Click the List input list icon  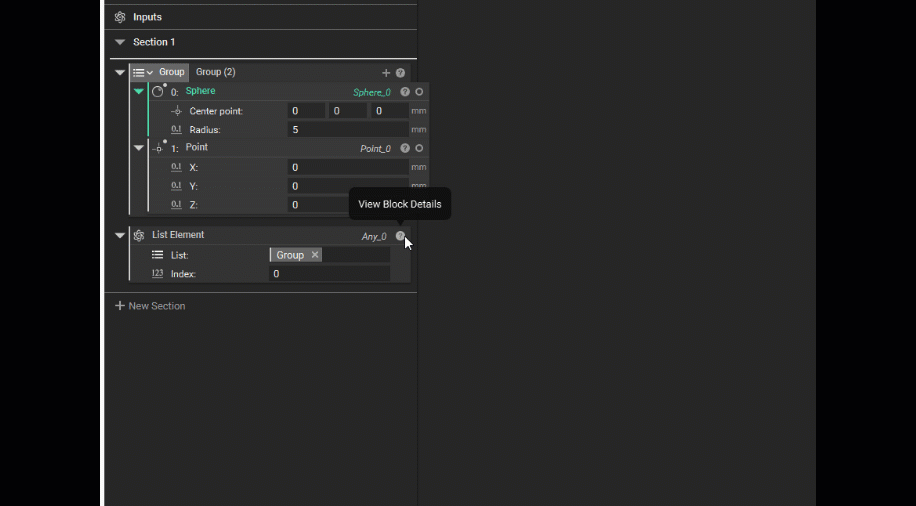point(157,255)
